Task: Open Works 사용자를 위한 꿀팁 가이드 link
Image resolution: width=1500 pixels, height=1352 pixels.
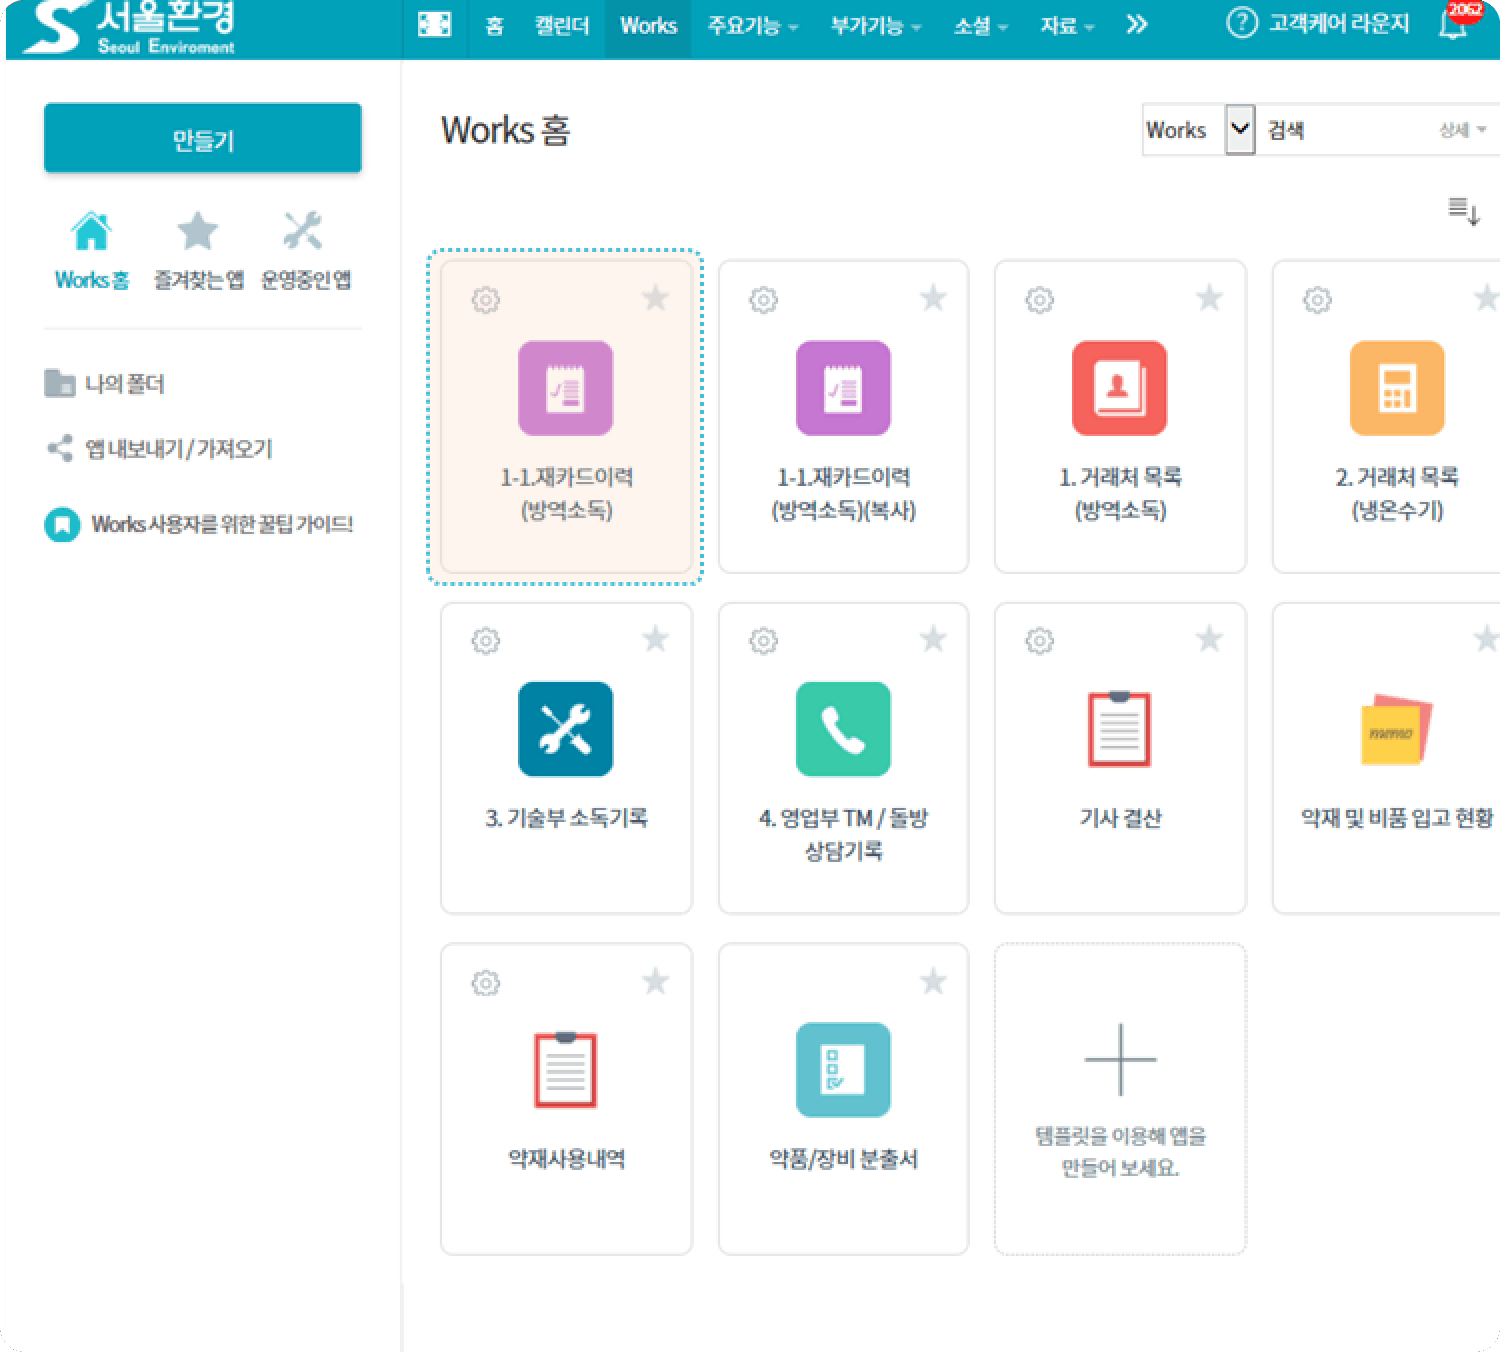Action: tap(199, 524)
